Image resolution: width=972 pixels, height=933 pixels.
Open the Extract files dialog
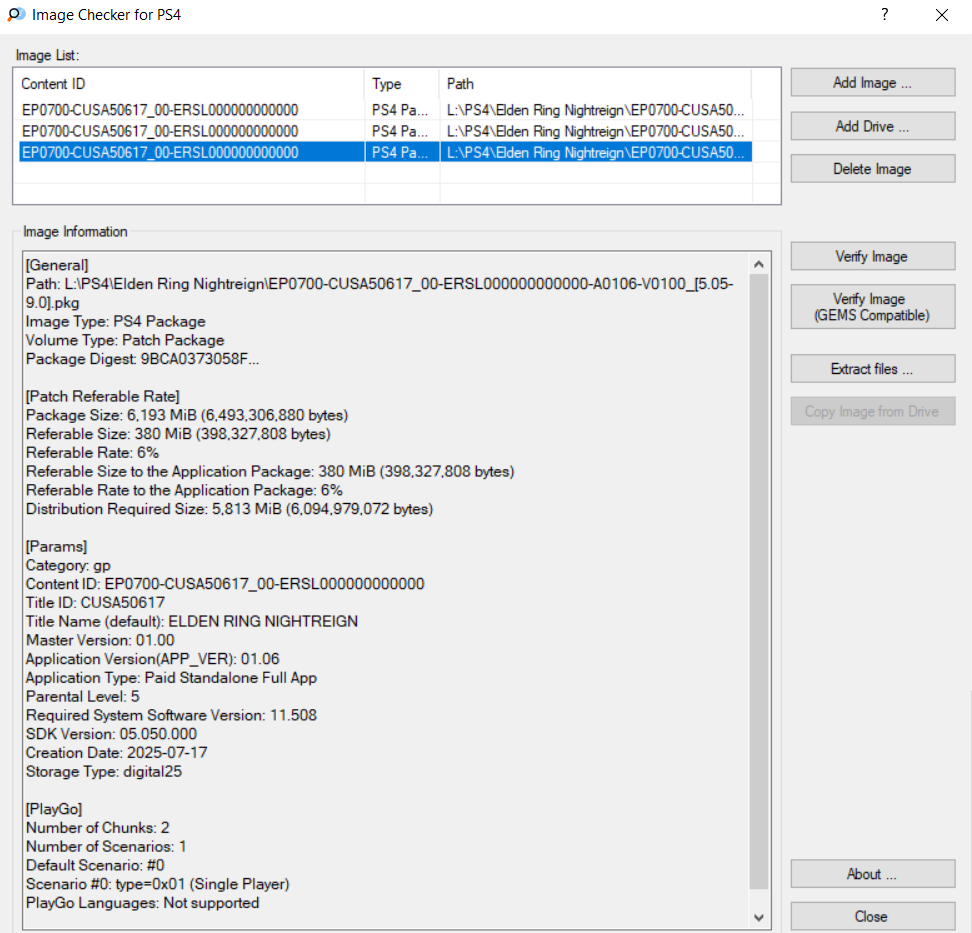pos(872,369)
